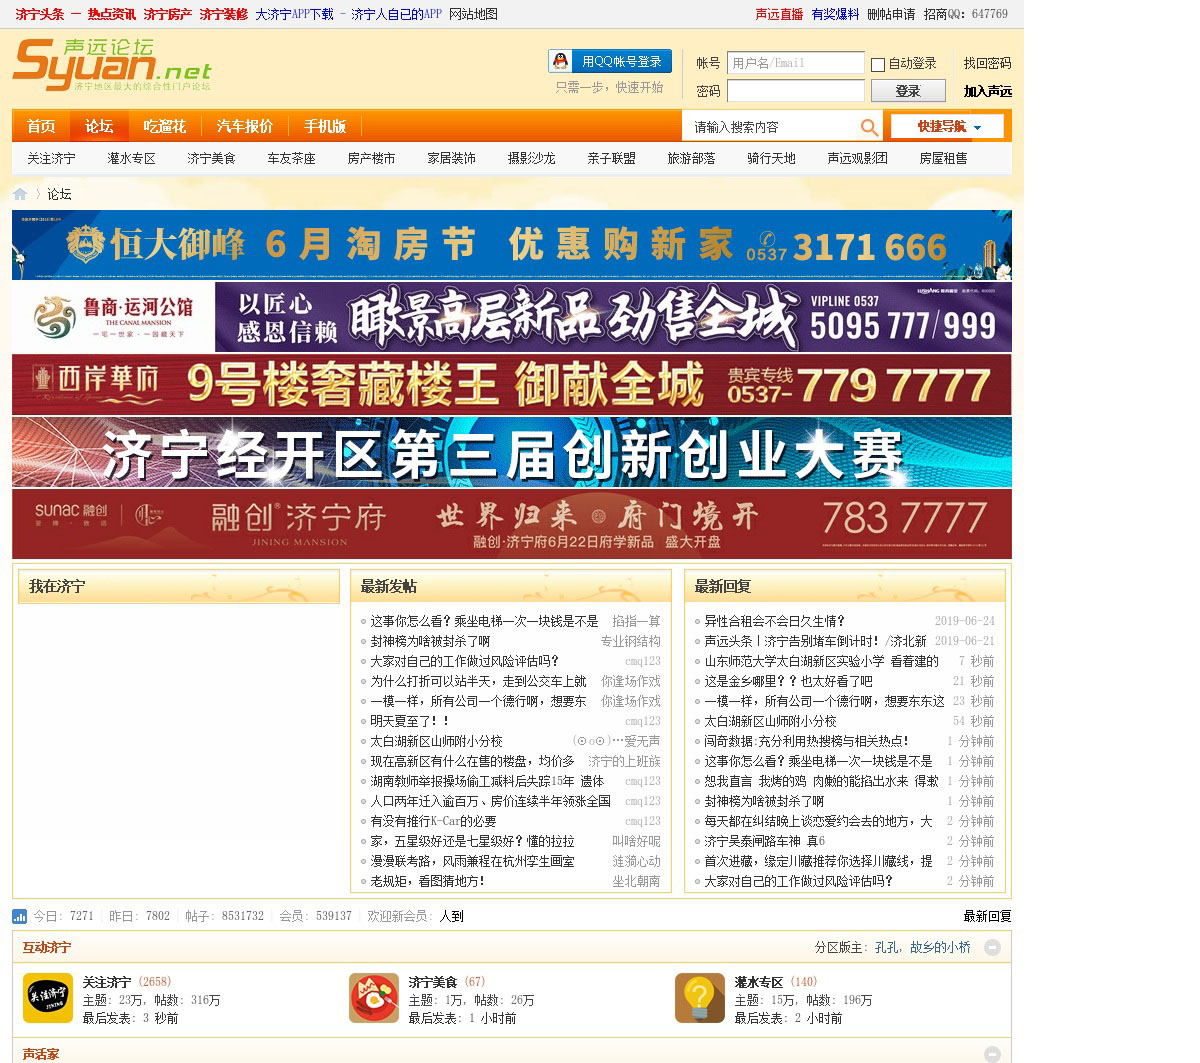Collapse the 互动济宁 section

point(992,947)
